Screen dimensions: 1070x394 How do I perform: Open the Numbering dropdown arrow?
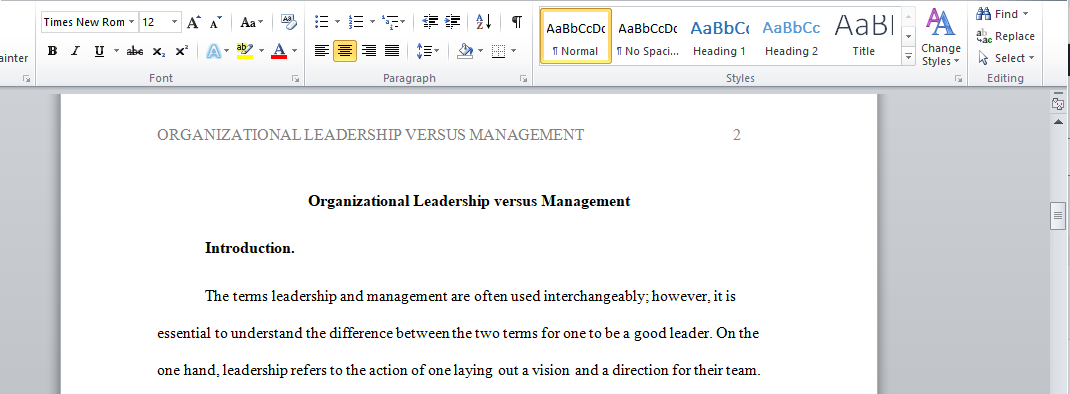point(372,23)
